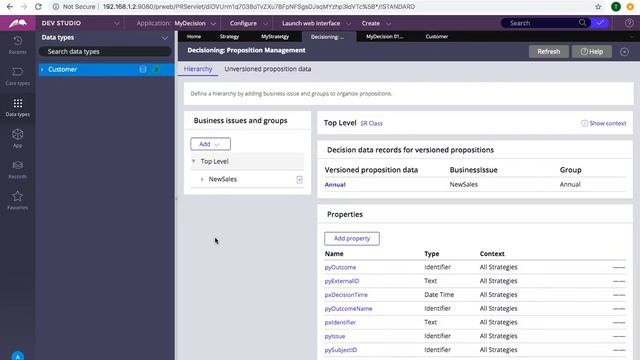Screen dimensions: 640x360
Task: Open the pySubjectID property link
Action: point(341,350)
